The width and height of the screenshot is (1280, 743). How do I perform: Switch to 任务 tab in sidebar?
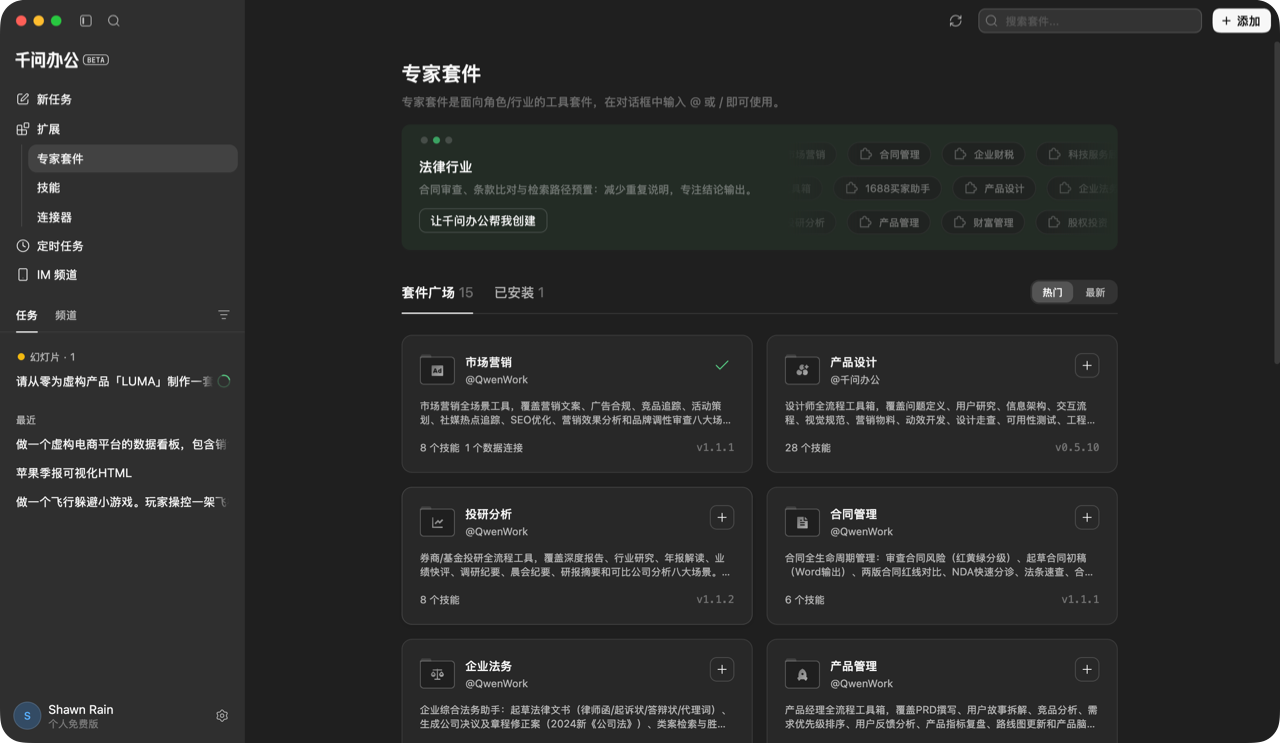(x=27, y=315)
